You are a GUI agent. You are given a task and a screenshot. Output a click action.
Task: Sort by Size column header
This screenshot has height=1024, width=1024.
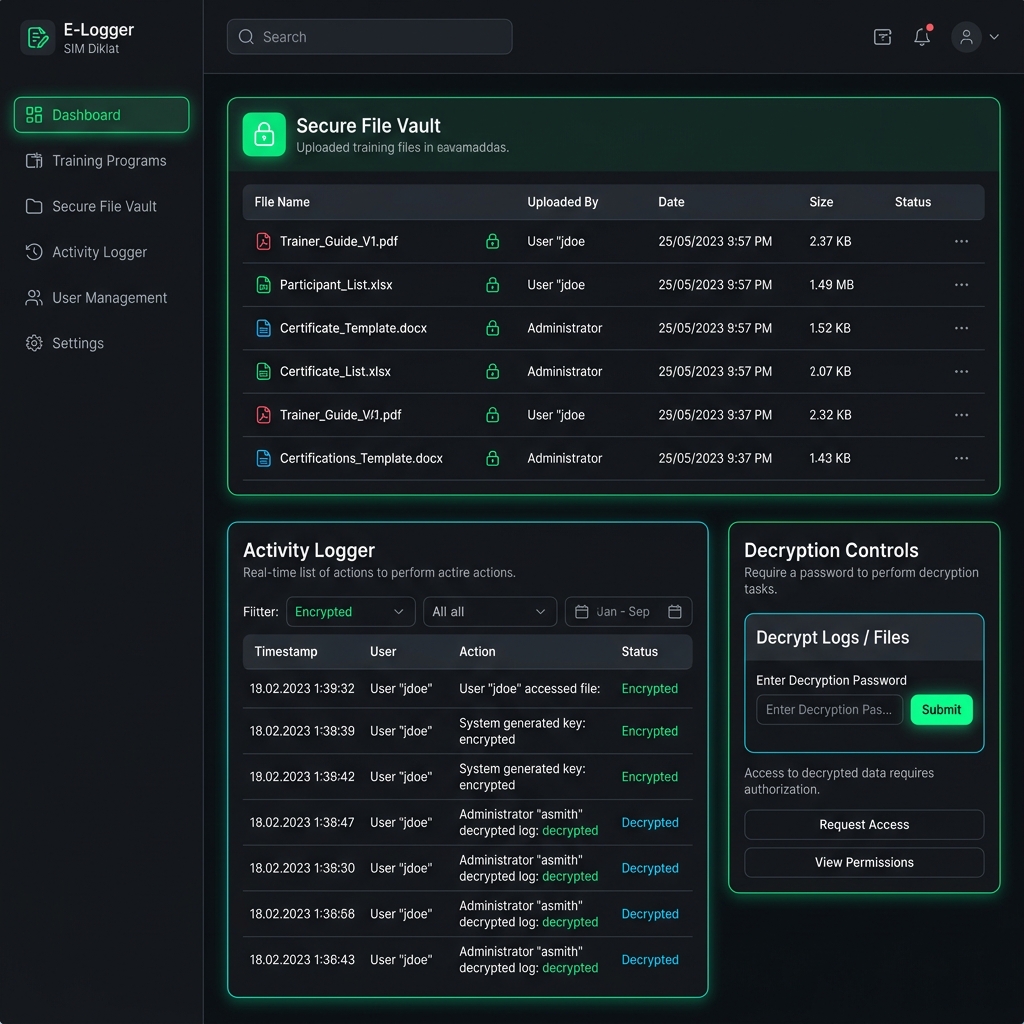point(821,202)
